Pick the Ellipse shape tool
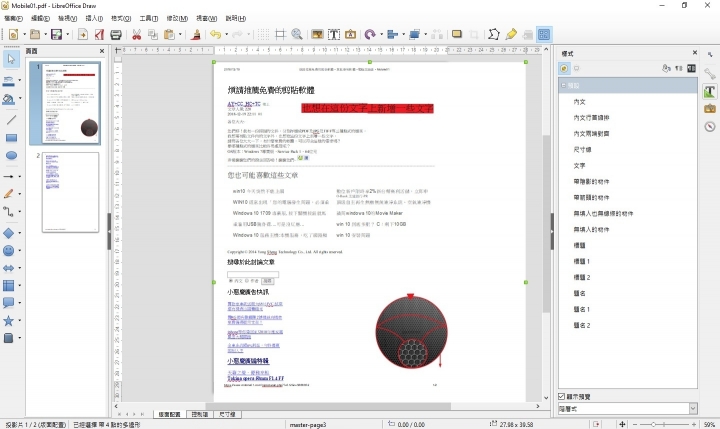The width and height of the screenshot is (720, 429). [x=11, y=156]
